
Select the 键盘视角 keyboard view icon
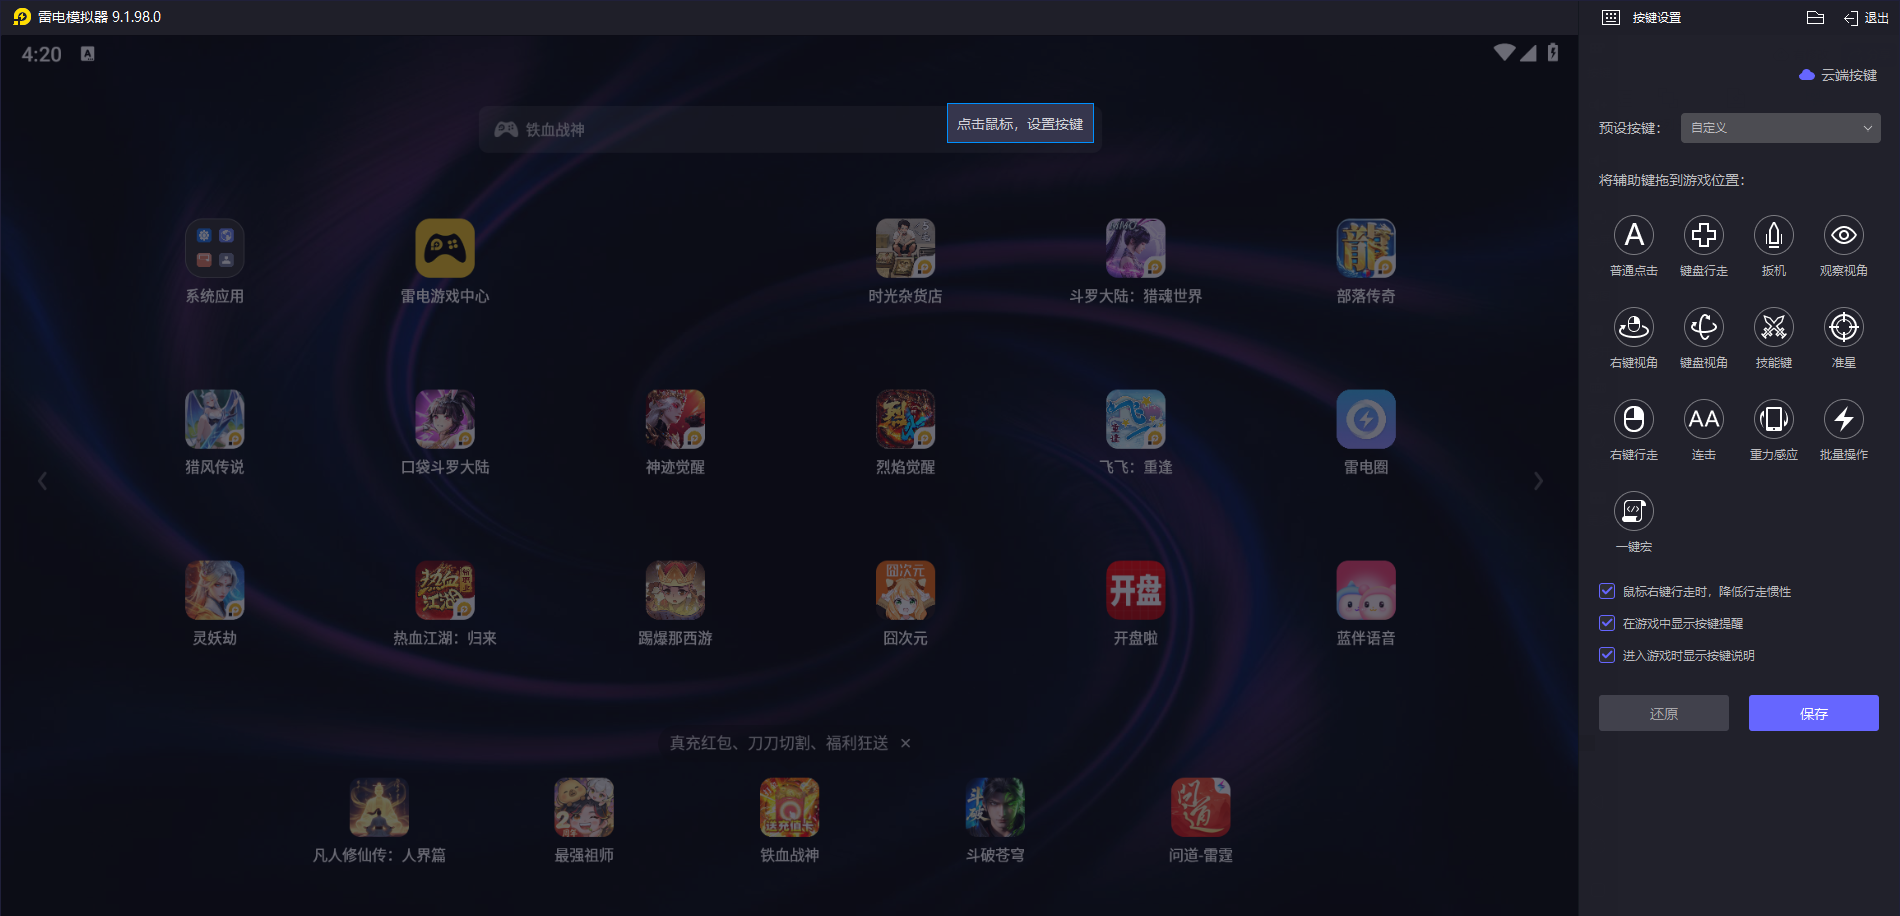(1703, 327)
